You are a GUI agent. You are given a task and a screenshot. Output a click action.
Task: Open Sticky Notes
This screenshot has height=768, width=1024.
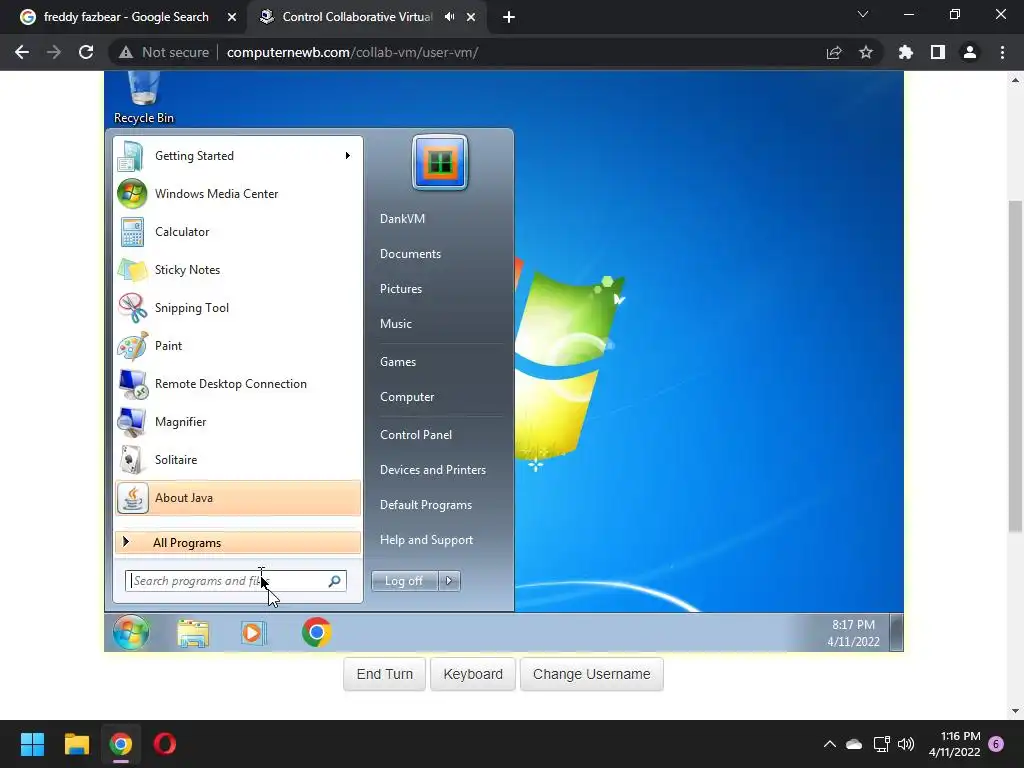tap(238, 270)
